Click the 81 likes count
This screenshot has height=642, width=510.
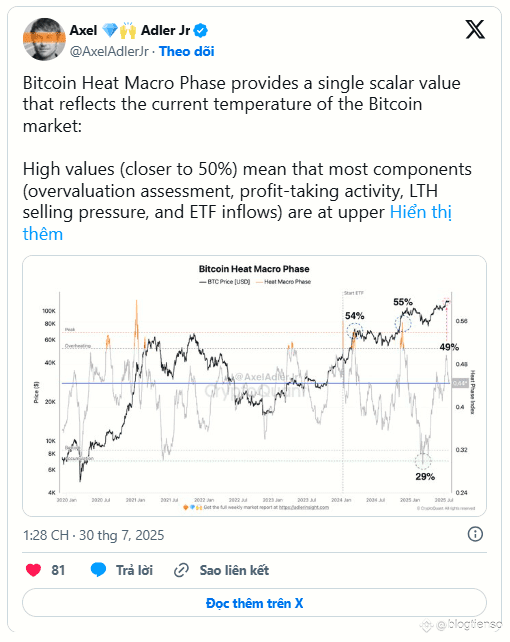pyautogui.click(x=58, y=570)
